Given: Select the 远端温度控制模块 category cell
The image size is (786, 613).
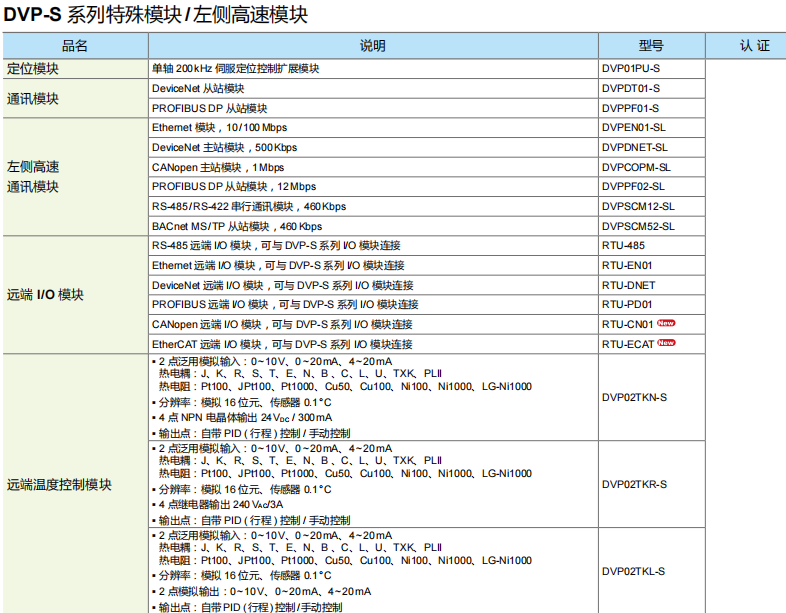Looking at the screenshot, I should pyautogui.click(x=59, y=484).
